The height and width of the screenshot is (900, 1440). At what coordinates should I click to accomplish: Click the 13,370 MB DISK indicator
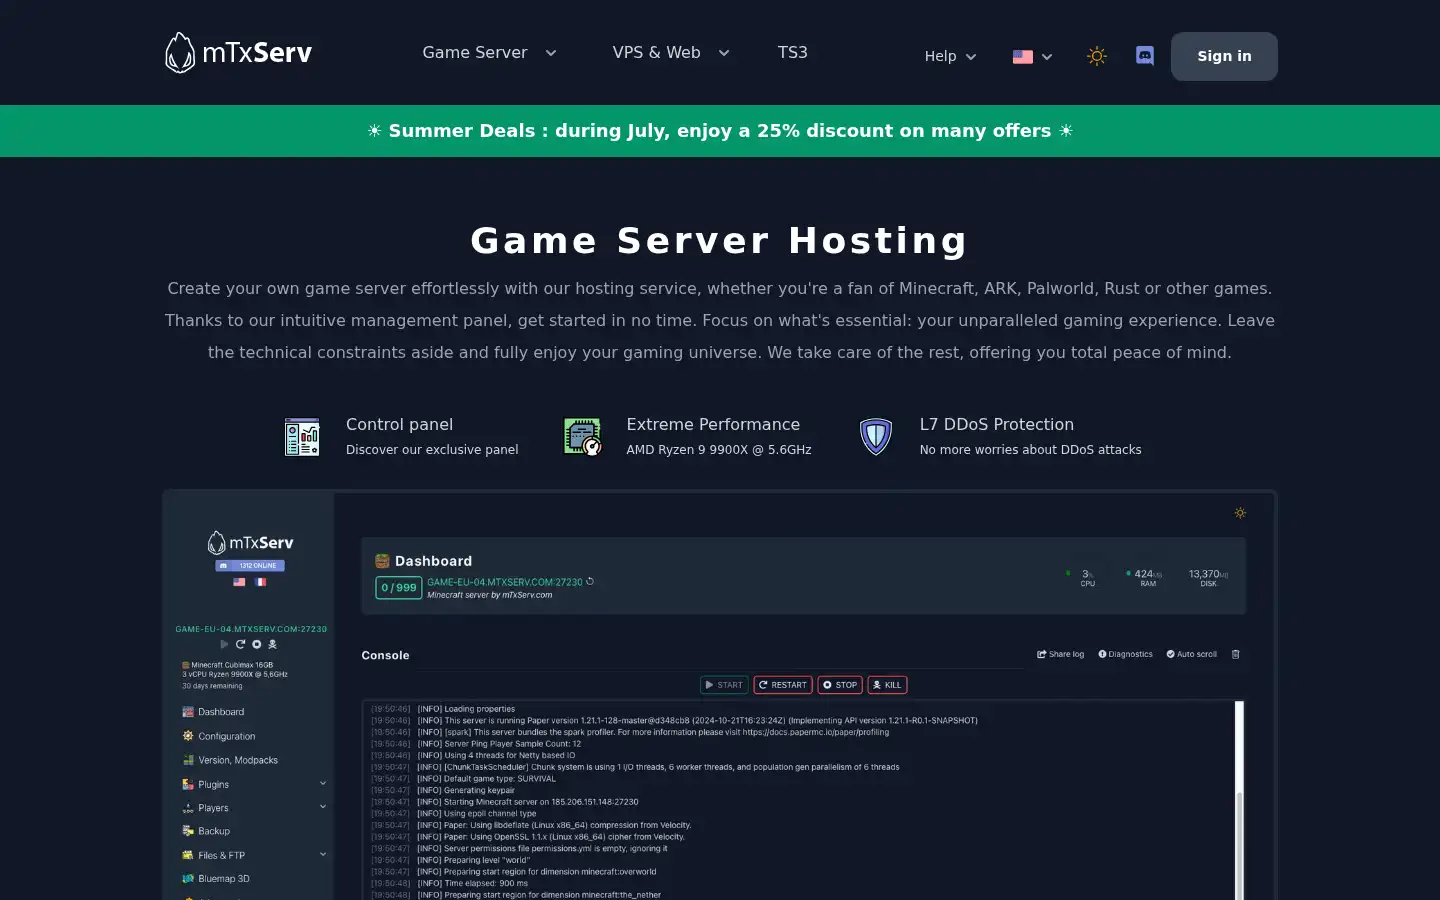point(1208,577)
